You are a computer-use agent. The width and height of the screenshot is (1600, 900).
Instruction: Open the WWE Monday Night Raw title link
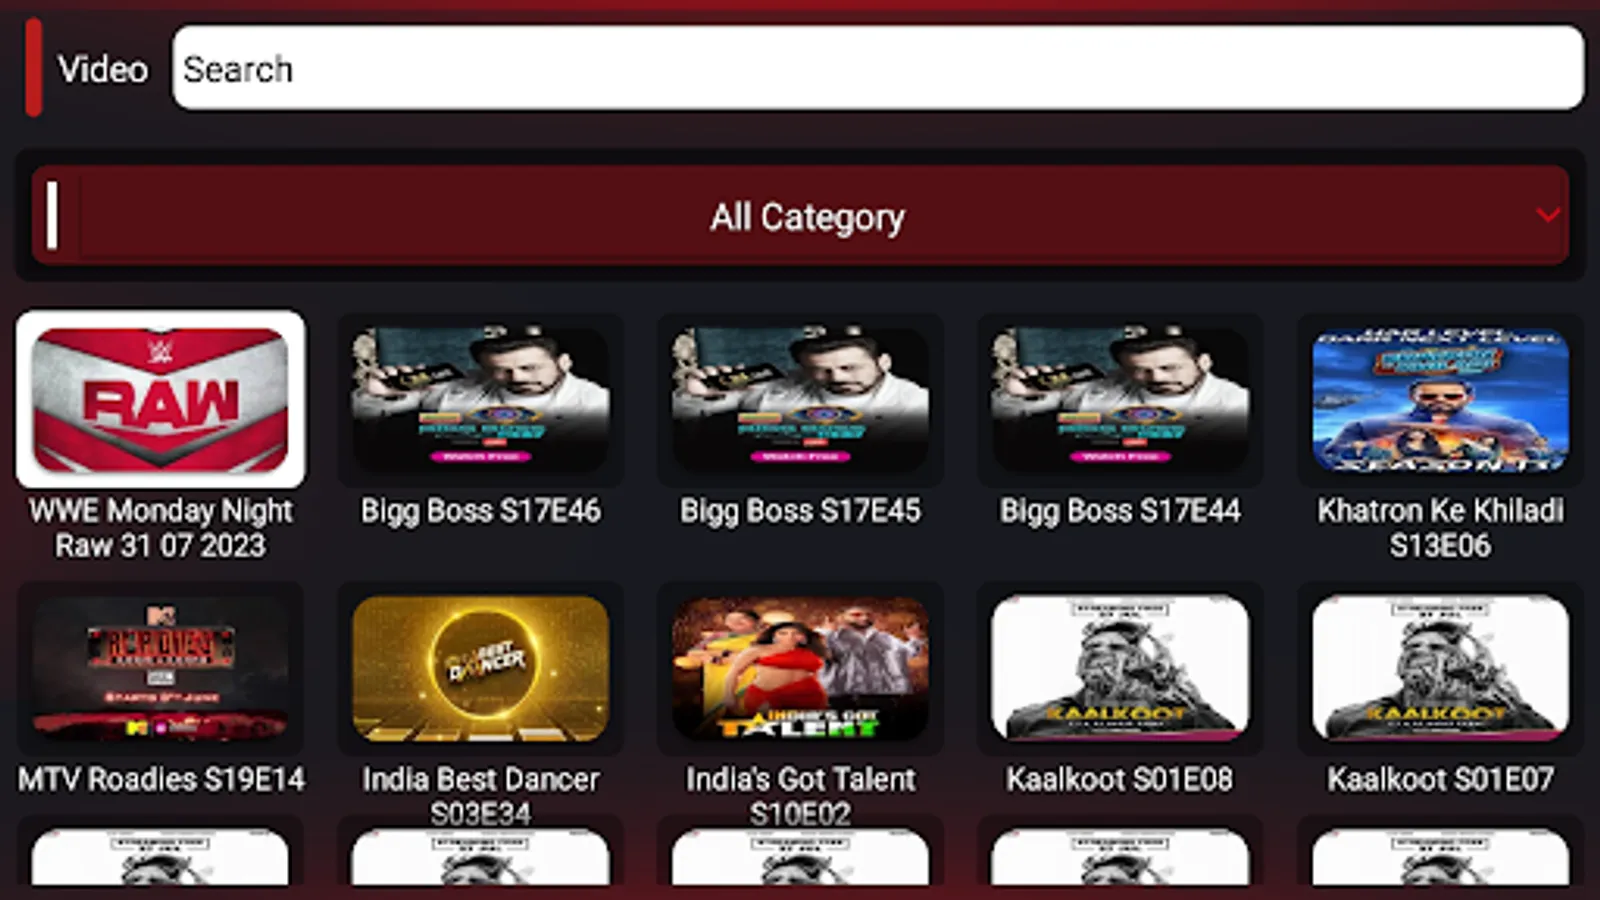point(160,528)
